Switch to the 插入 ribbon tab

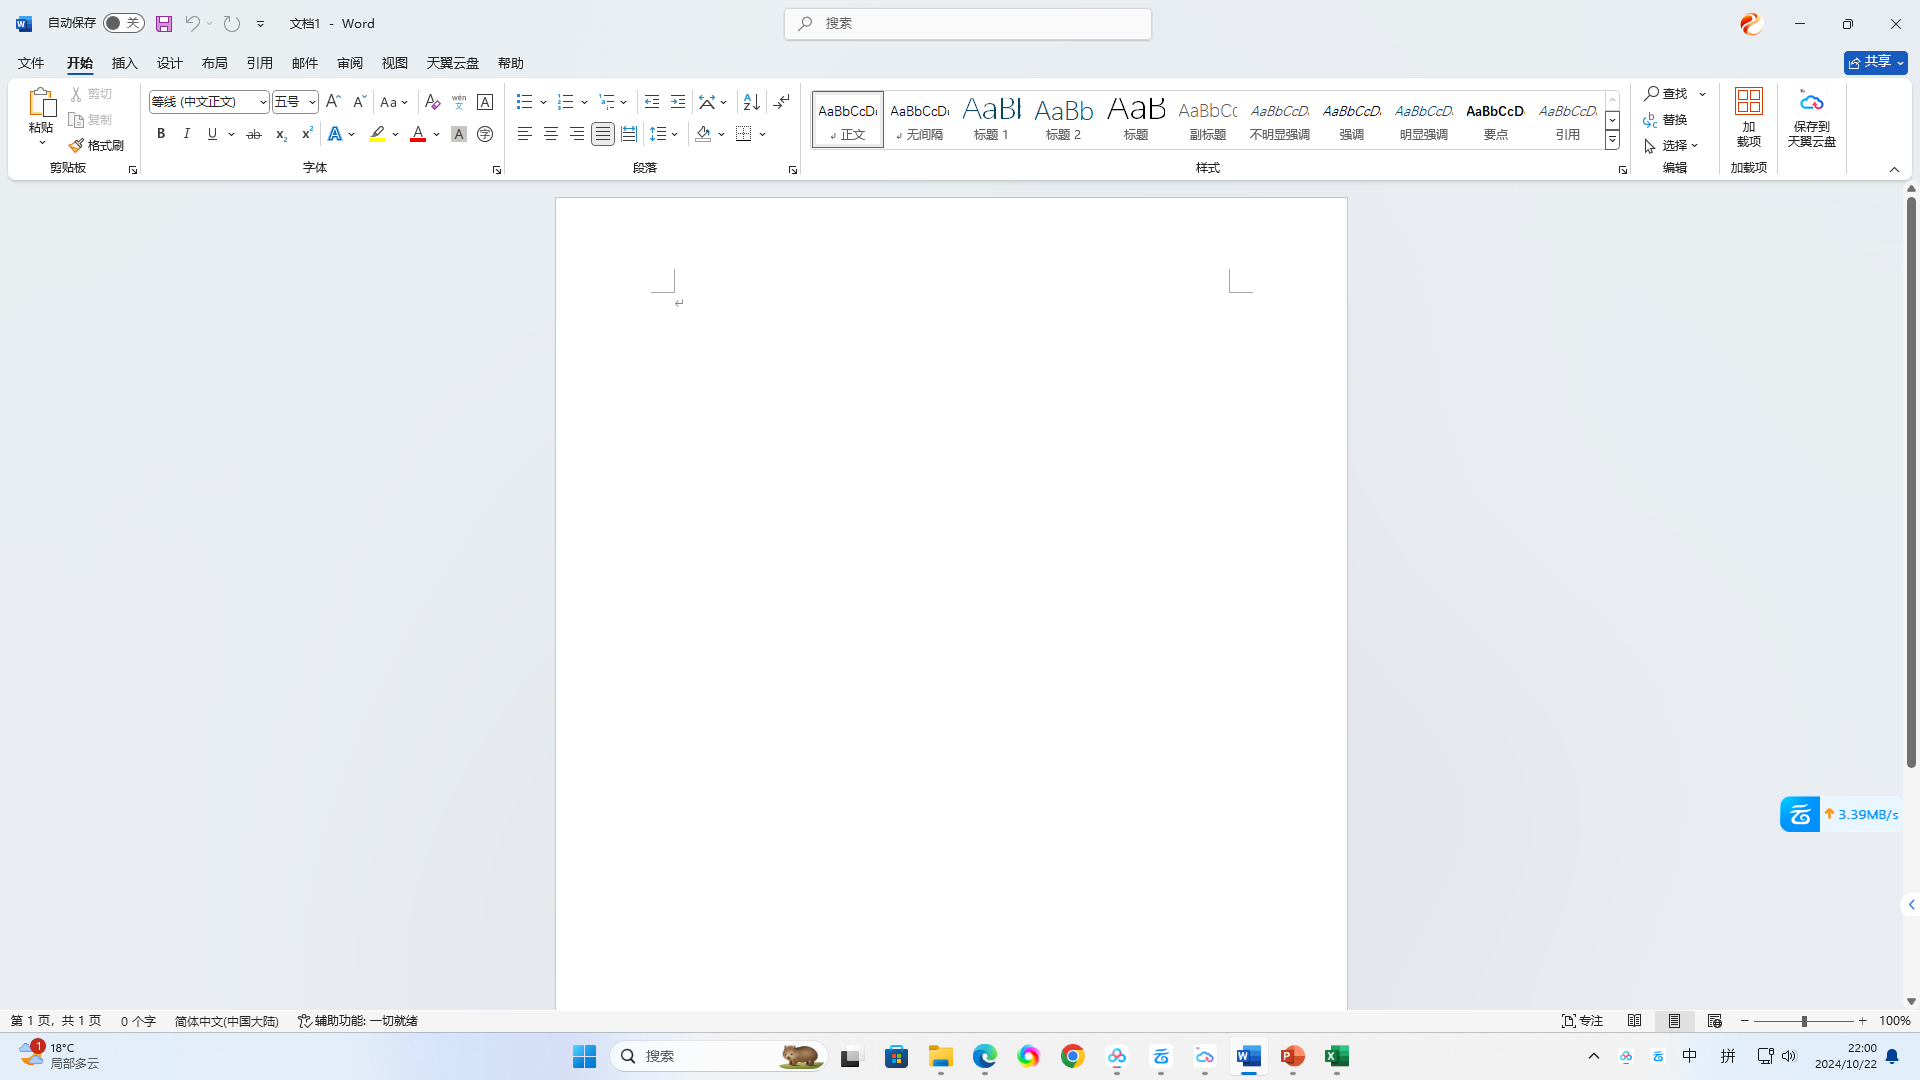[x=124, y=62]
